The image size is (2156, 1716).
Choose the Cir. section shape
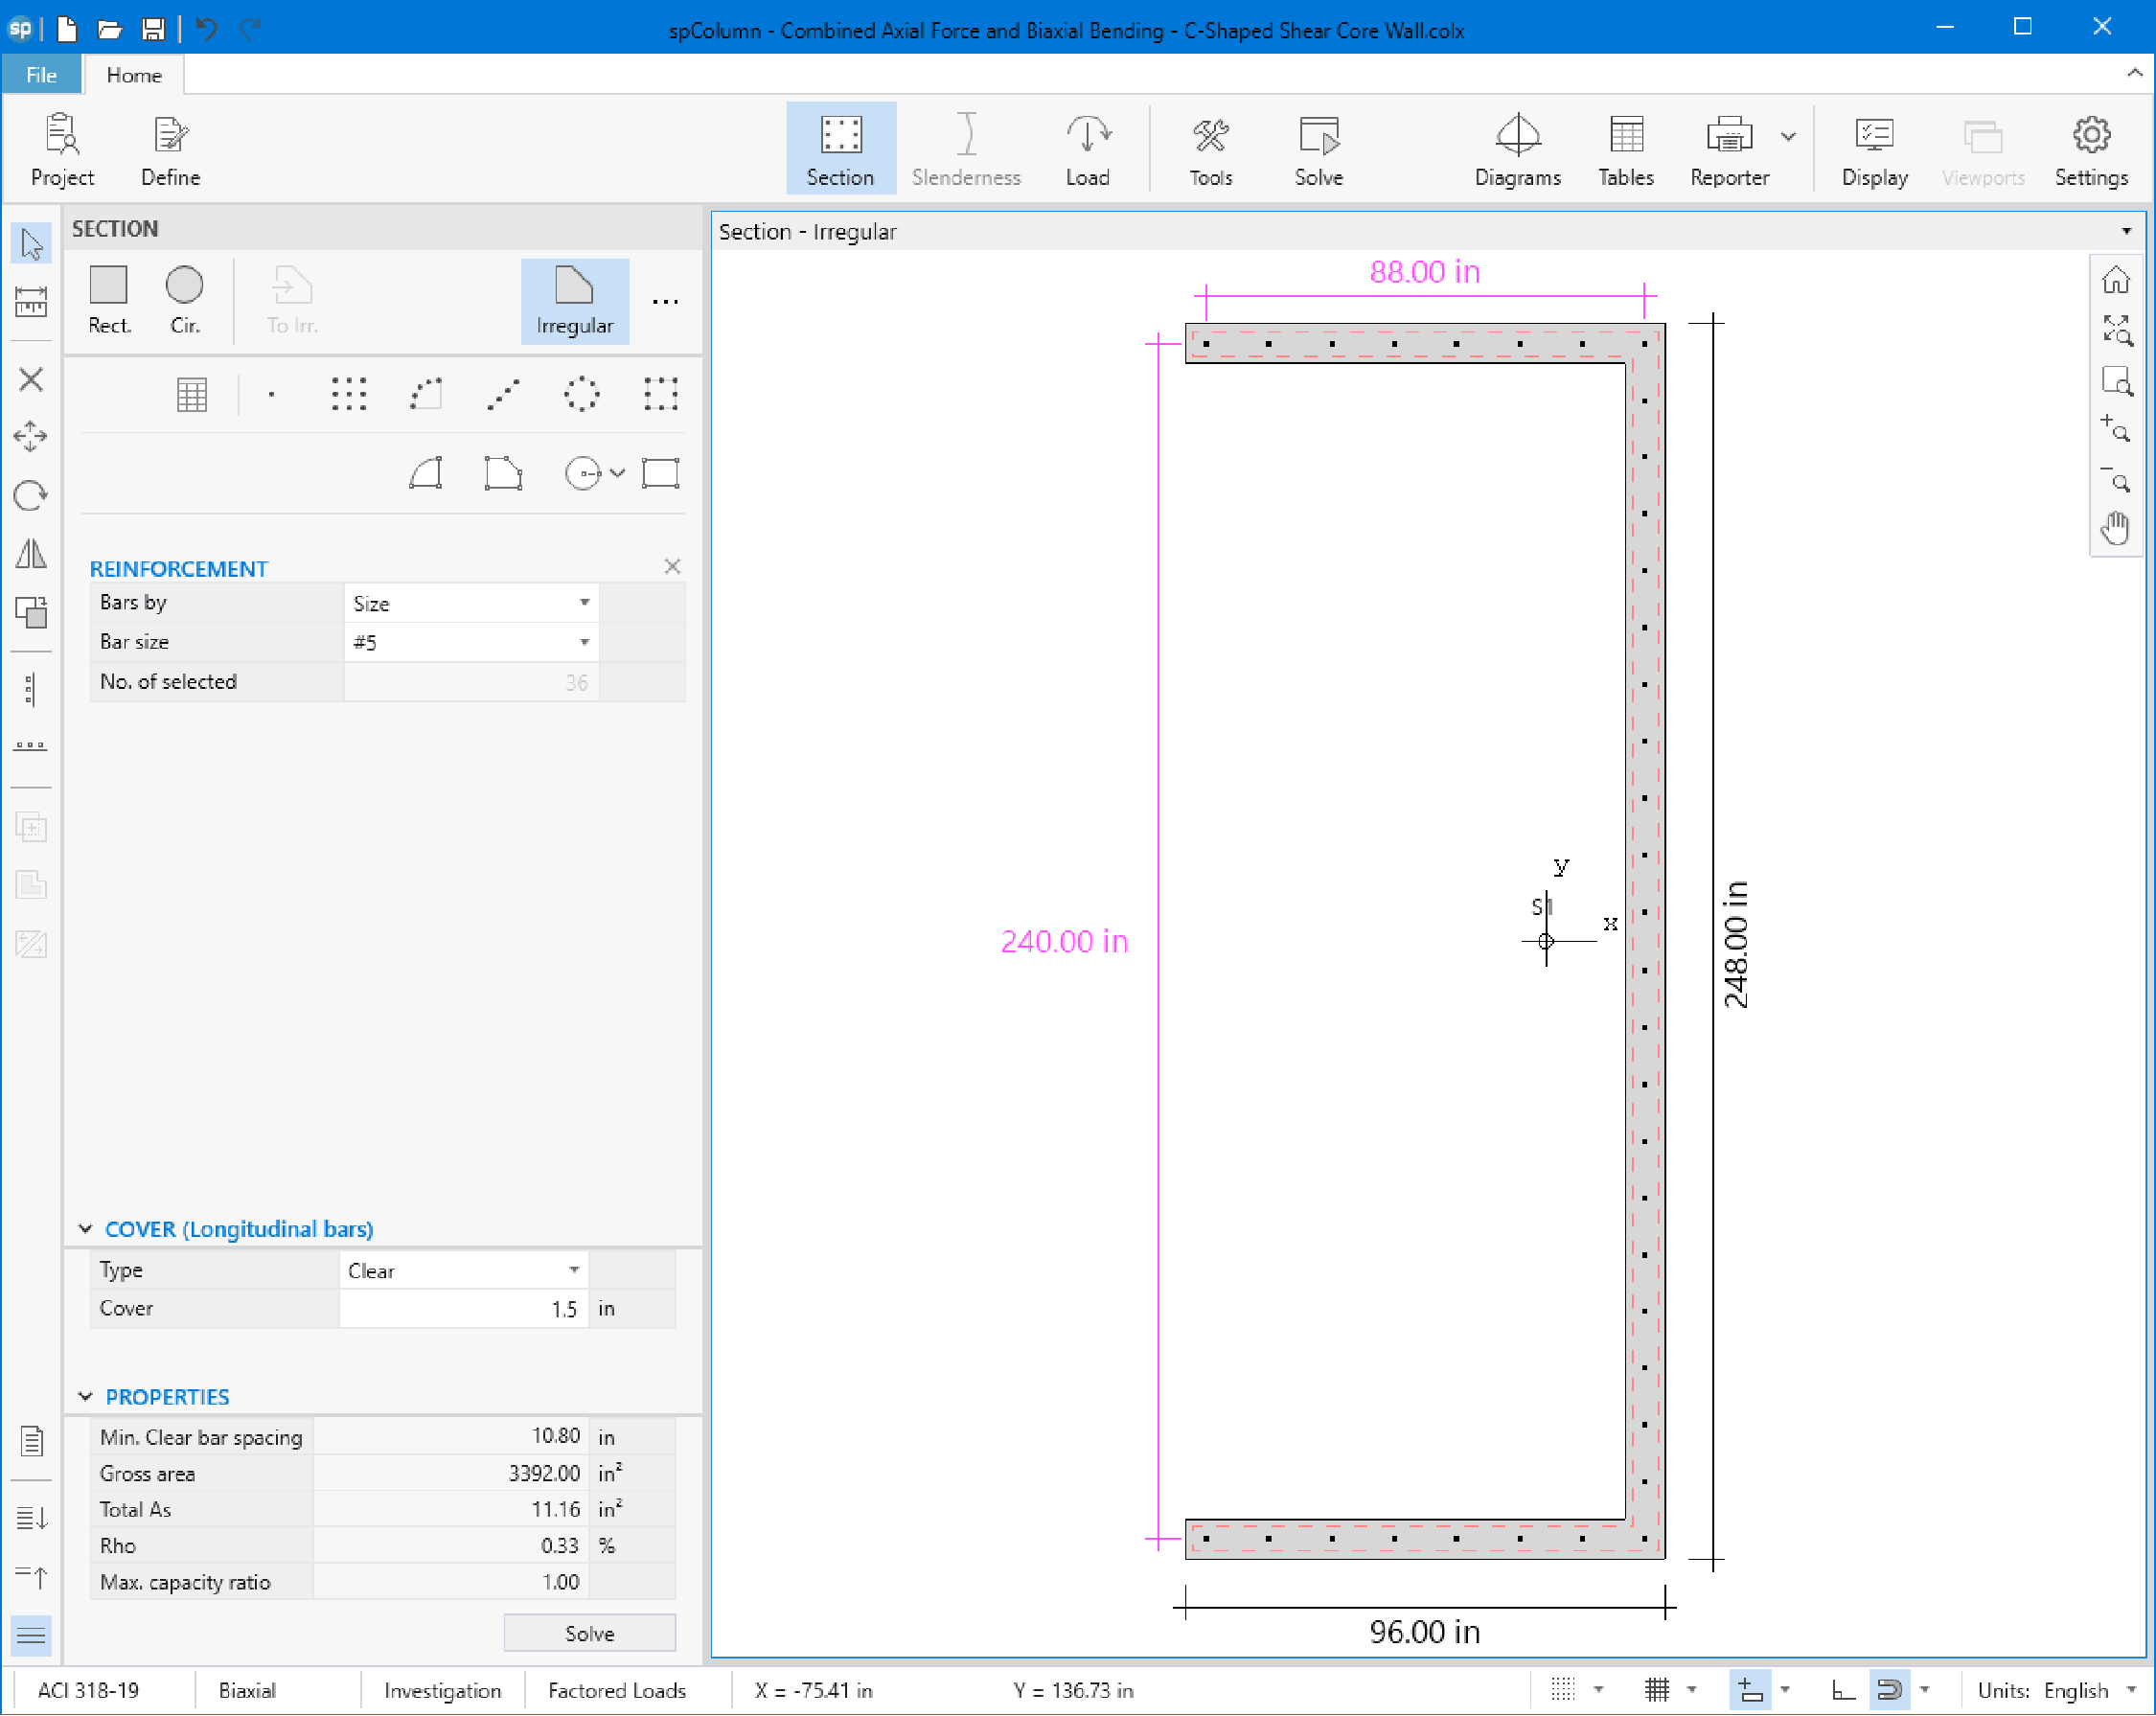pyautogui.click(x=185, y=300)
